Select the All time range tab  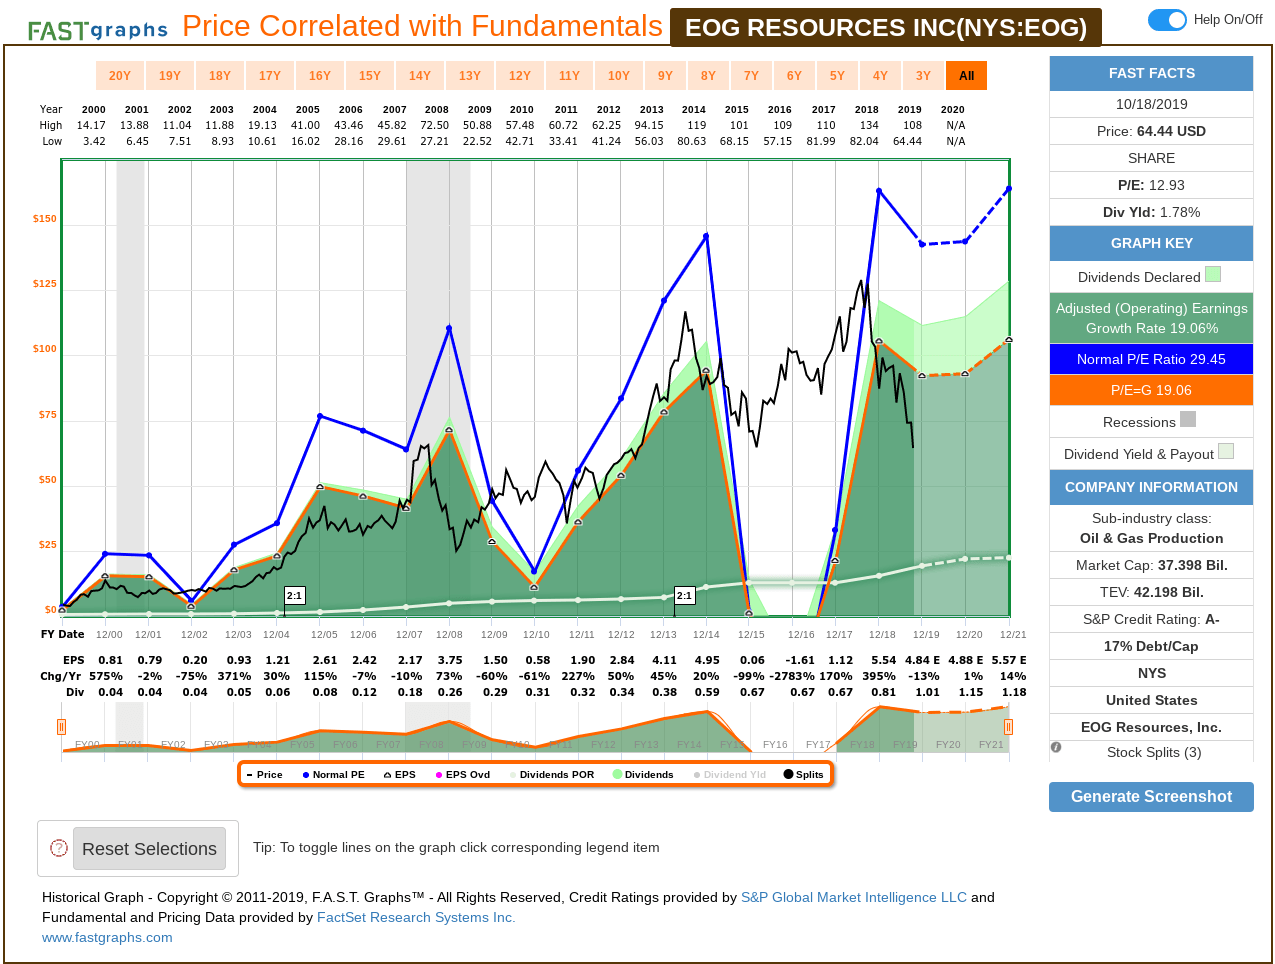click(x=966, y=76)
